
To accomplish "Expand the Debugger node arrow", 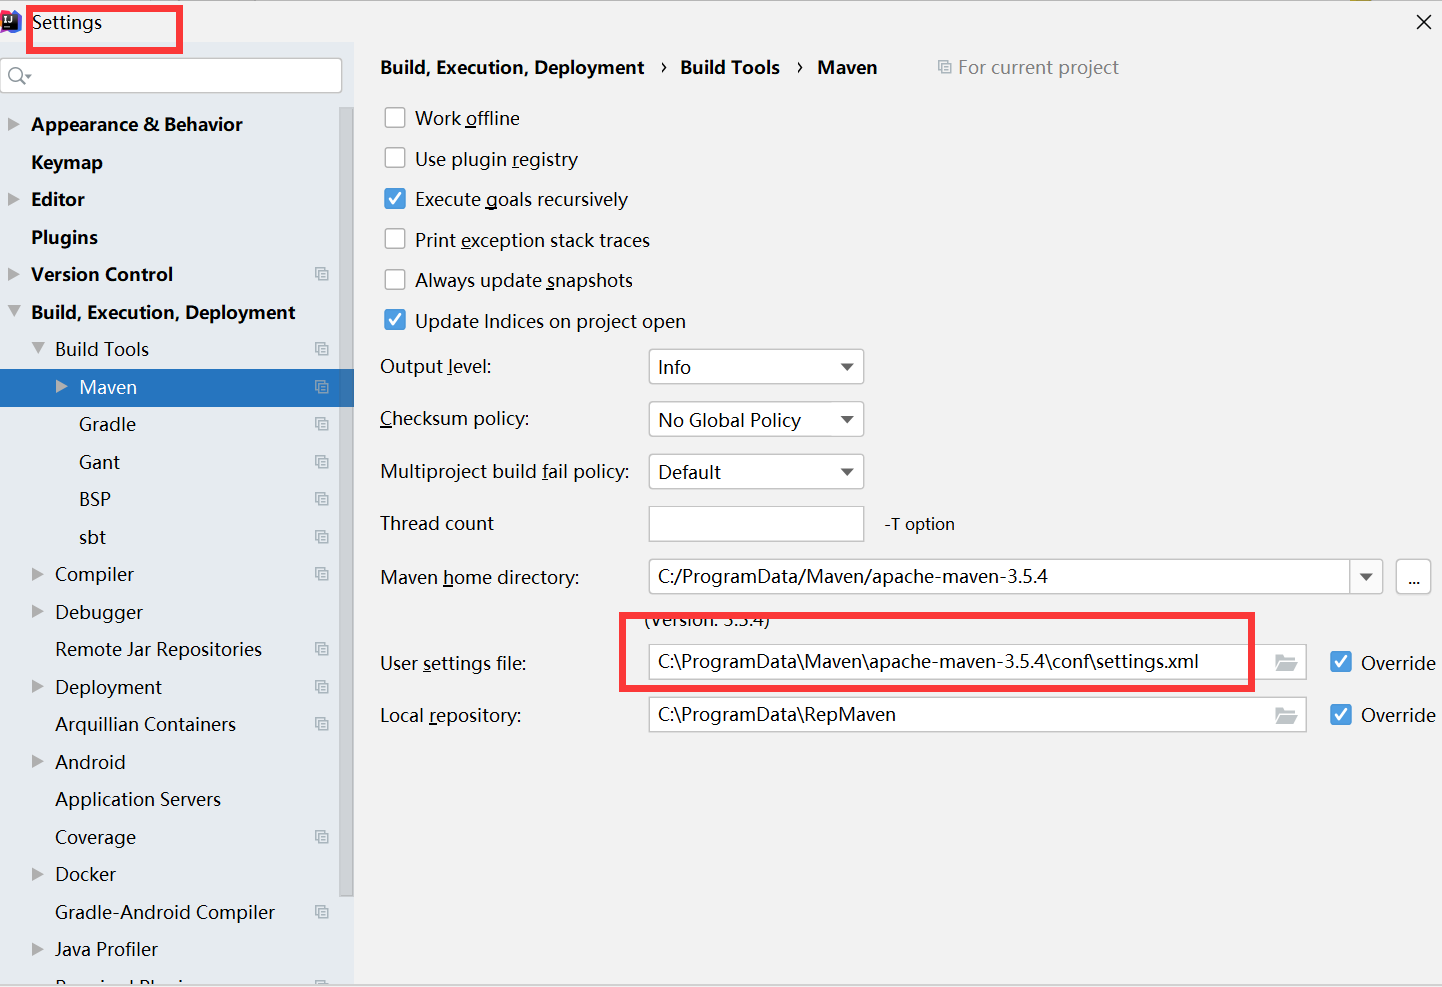I will [38, 611].
